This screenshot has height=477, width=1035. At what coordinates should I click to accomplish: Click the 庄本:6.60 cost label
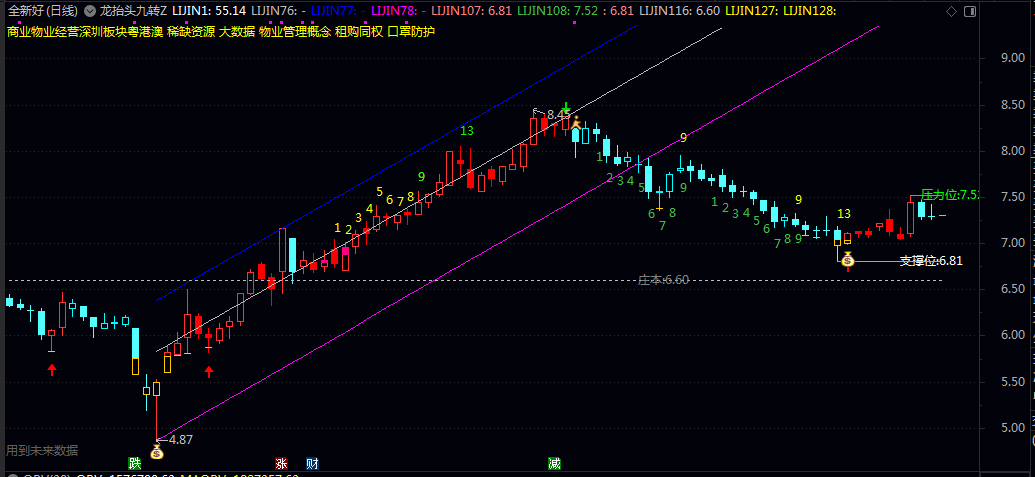(663, 280)
